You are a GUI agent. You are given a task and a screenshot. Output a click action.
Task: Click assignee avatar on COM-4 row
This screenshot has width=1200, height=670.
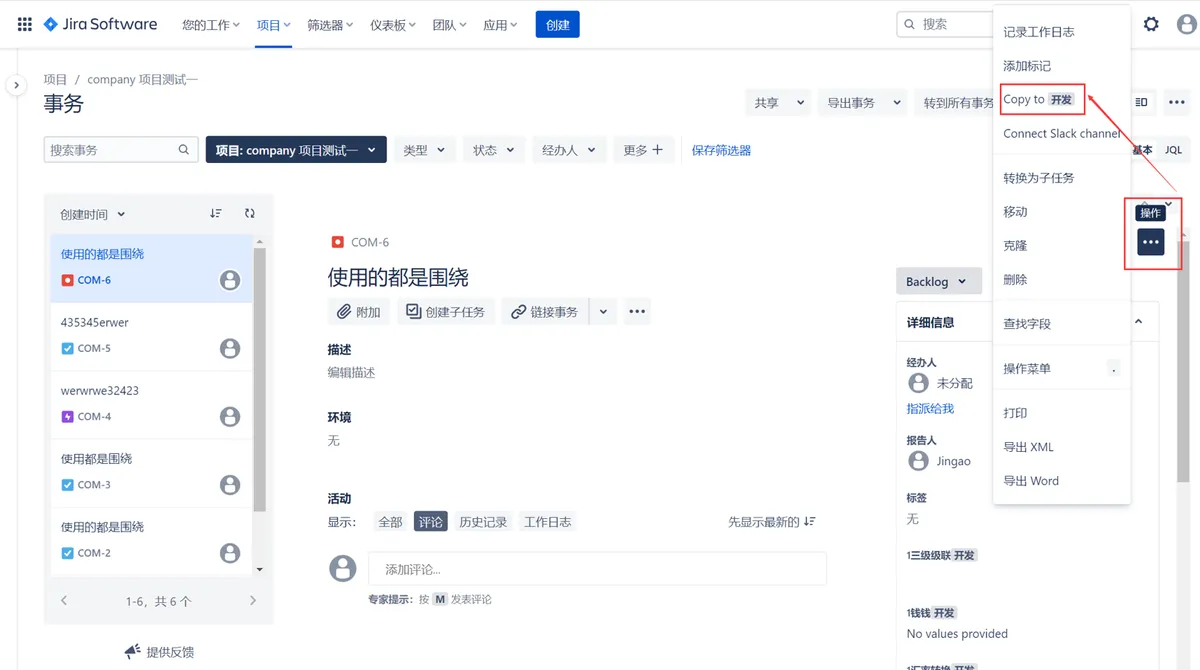coord(230,416)
